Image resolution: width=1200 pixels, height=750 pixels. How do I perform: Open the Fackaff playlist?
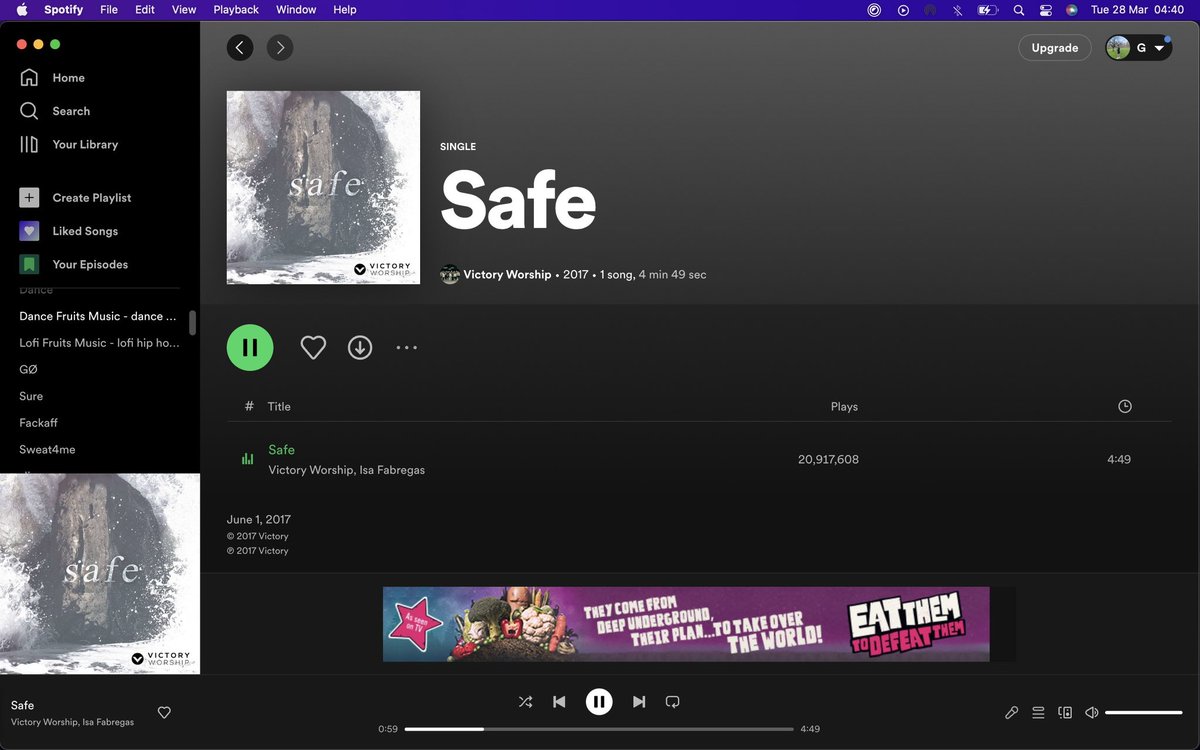click(x=38, y=423)
